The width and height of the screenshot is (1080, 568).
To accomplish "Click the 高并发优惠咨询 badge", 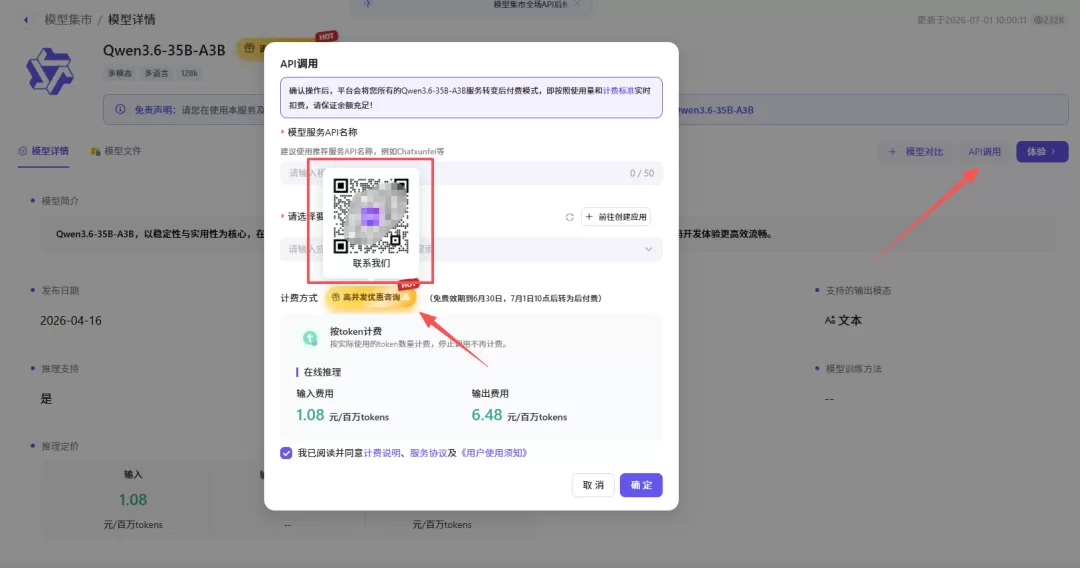I will click(371, 297).
